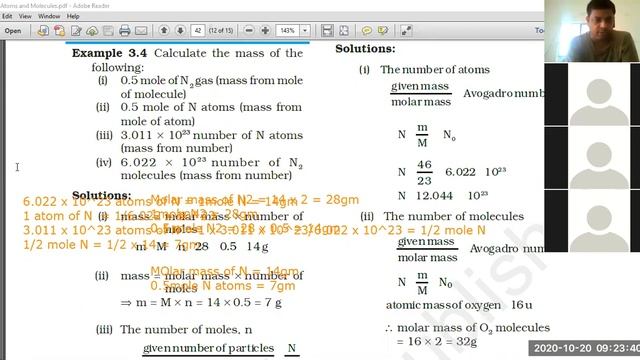Click the fit width scrolling icon
The image size is (640, 360).
[327, 31]
